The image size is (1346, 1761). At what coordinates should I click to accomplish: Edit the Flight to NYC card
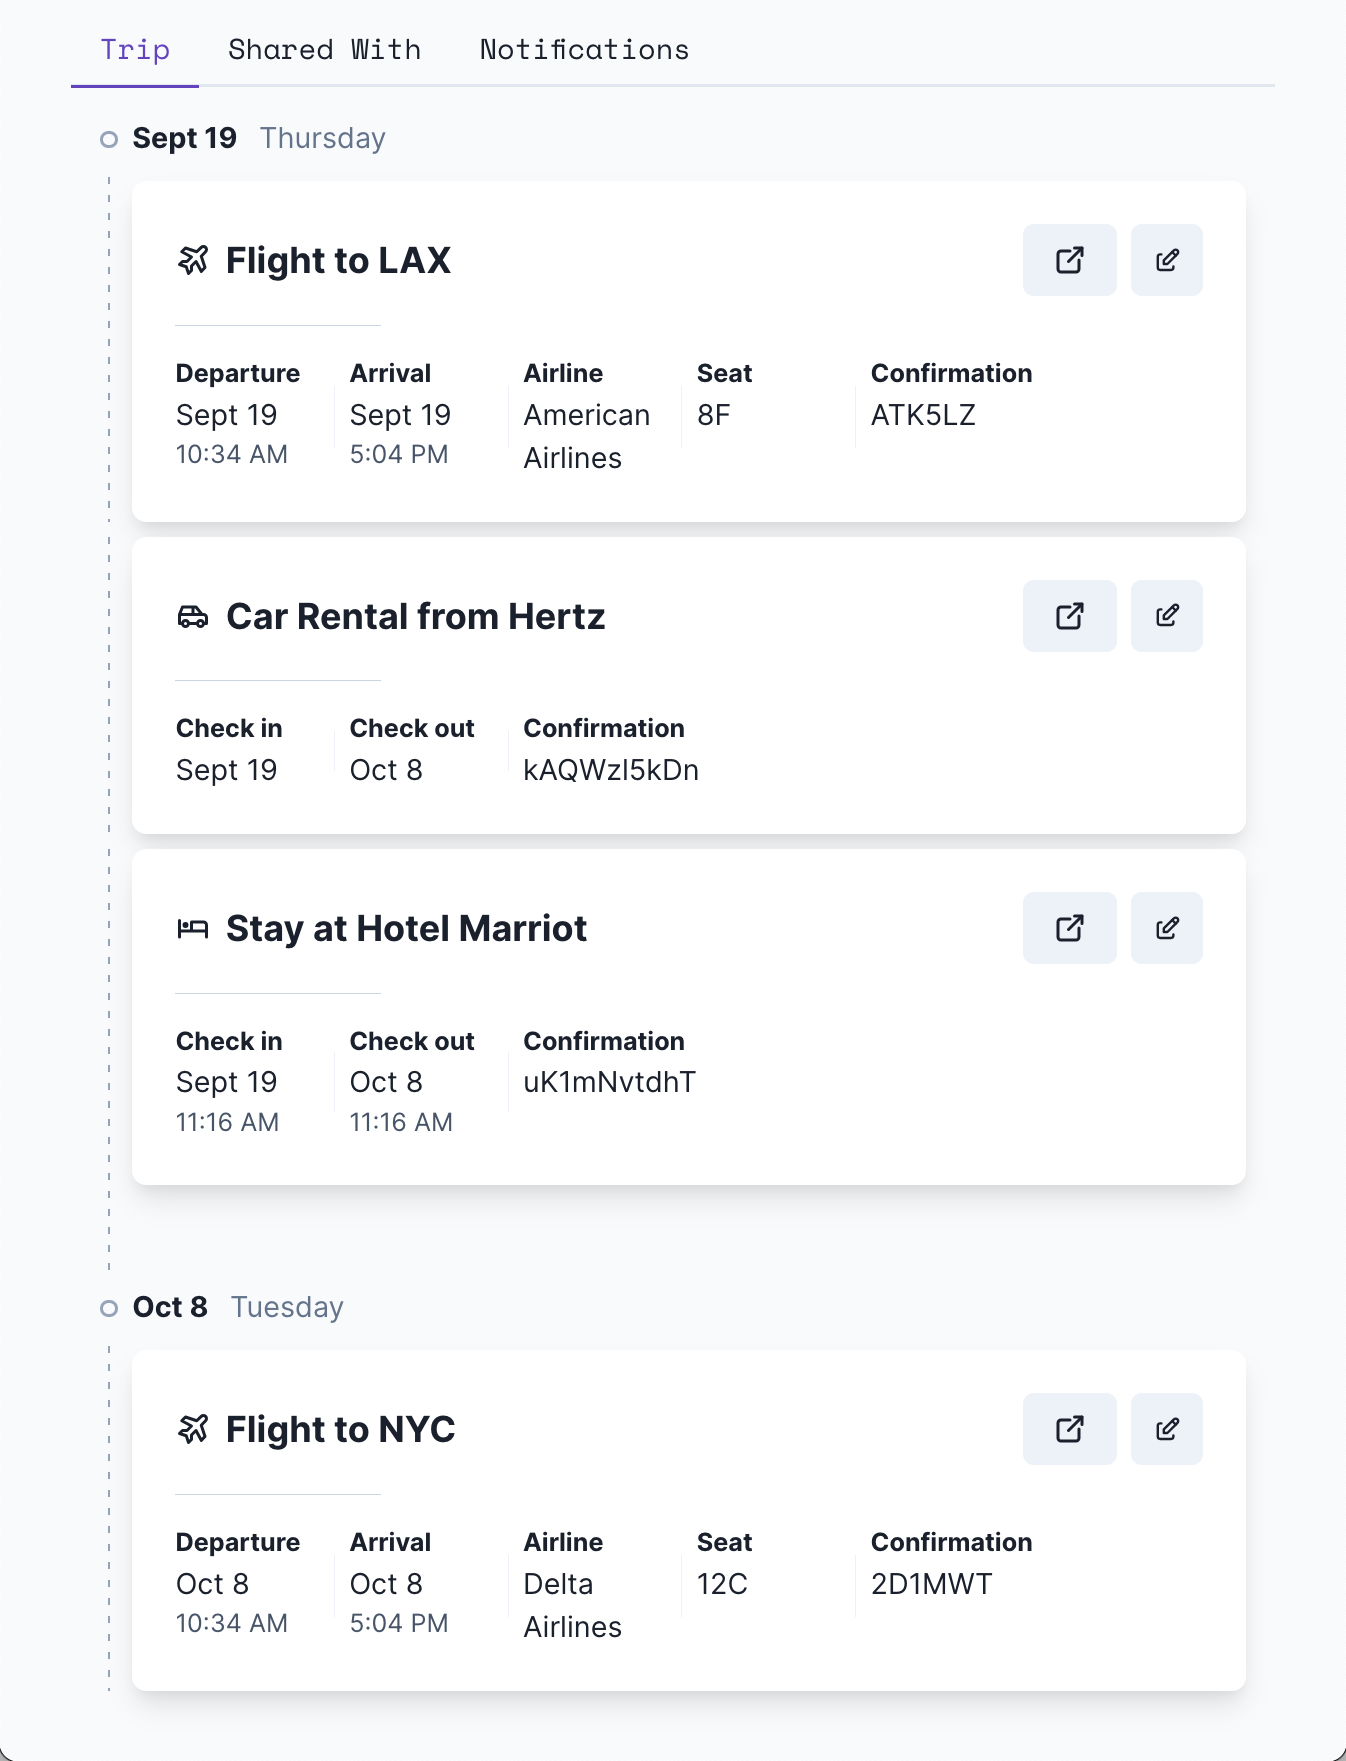(x=1166, y=1429)
